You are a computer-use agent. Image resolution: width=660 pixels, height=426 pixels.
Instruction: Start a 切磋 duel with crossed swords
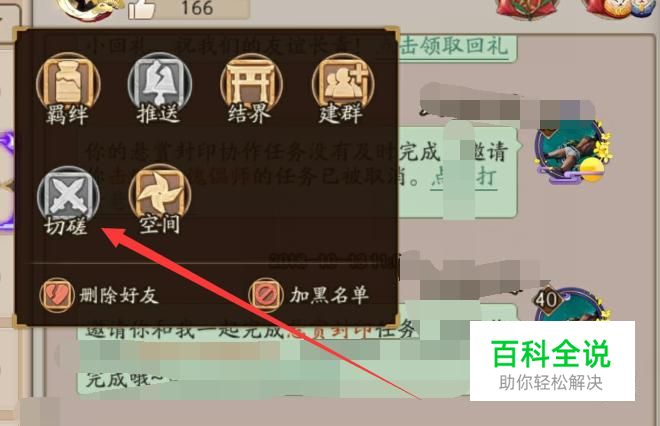coord(68,196)
